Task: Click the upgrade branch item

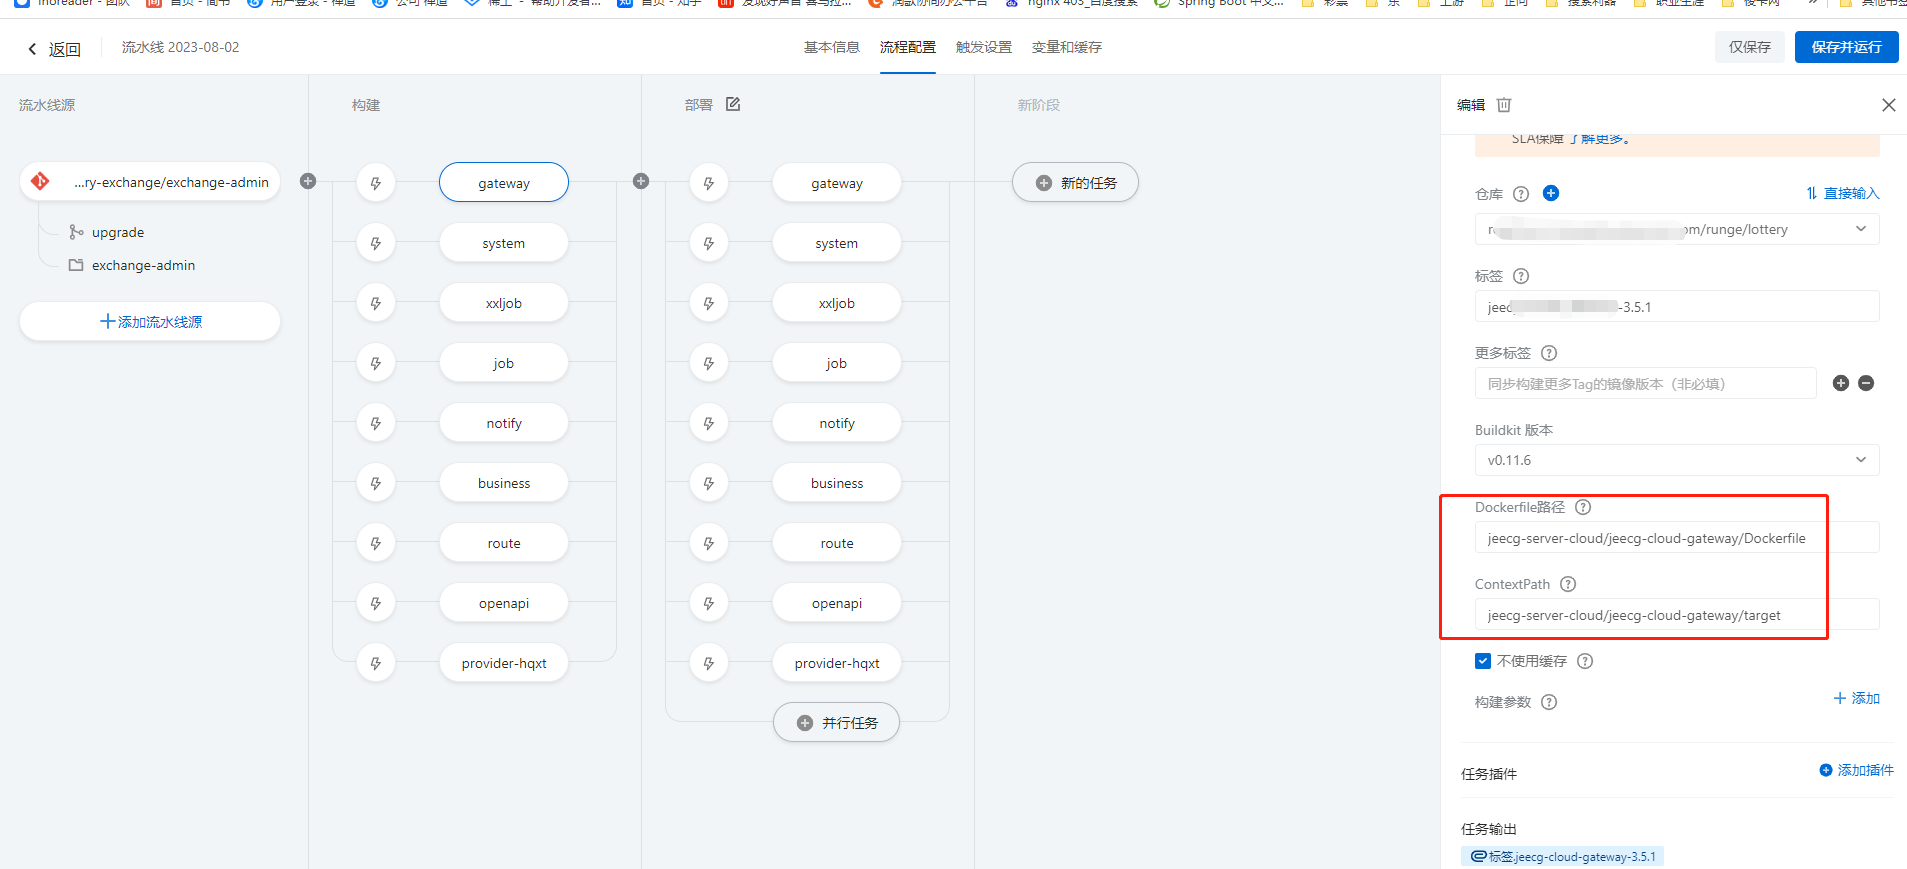Action: [107, 232]
